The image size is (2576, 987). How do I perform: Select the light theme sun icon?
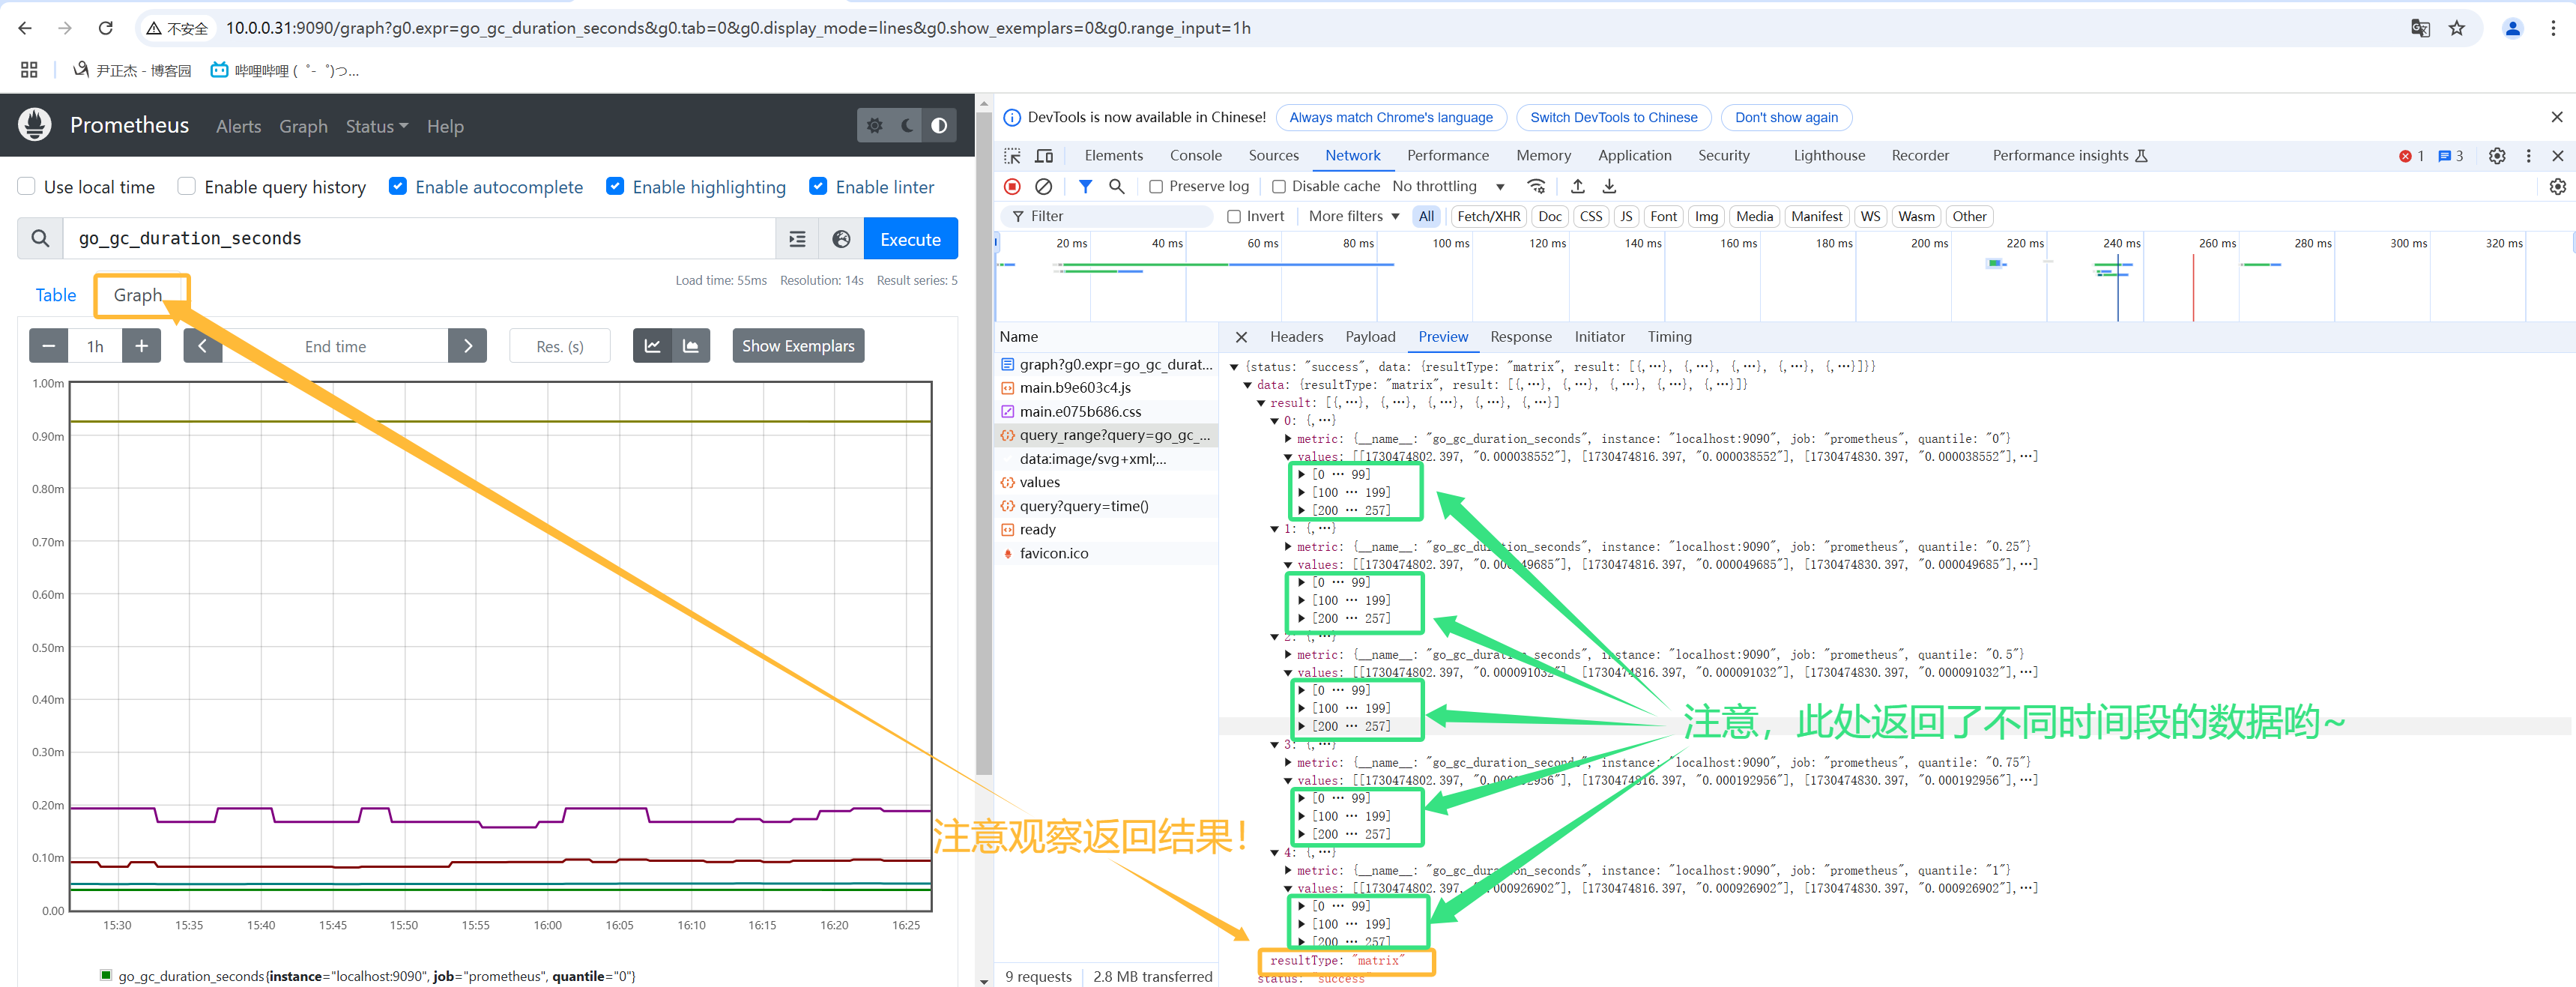pyautogui.click(x=874, y=126)
